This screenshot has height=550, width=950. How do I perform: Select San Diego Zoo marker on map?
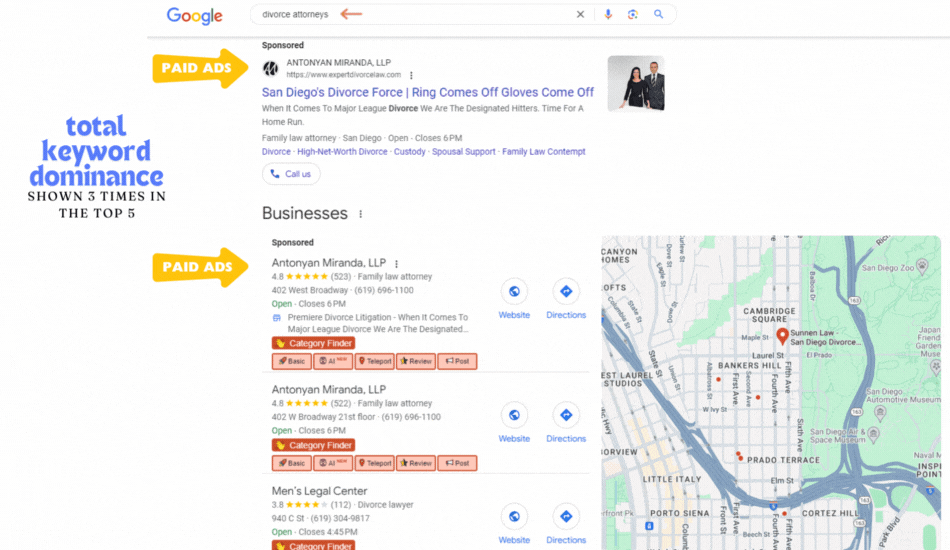(x=922, y=266)
